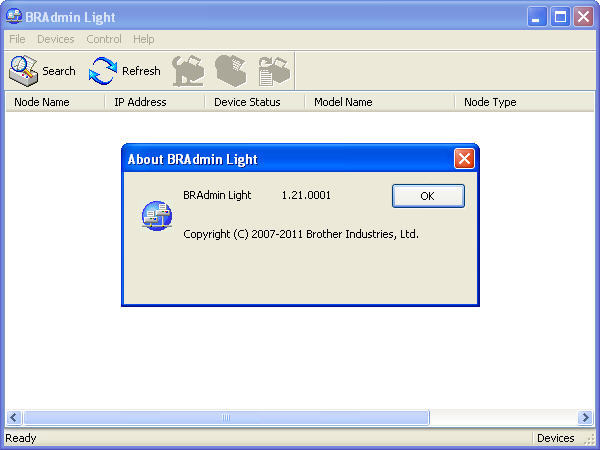Viewport: 600px width, 450px height.
Task: Sort by Node Type column header
Action: click(x=524, y=102)
